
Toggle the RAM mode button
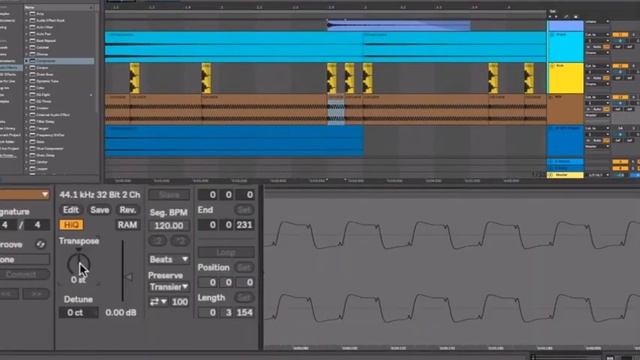click(127, 225)
